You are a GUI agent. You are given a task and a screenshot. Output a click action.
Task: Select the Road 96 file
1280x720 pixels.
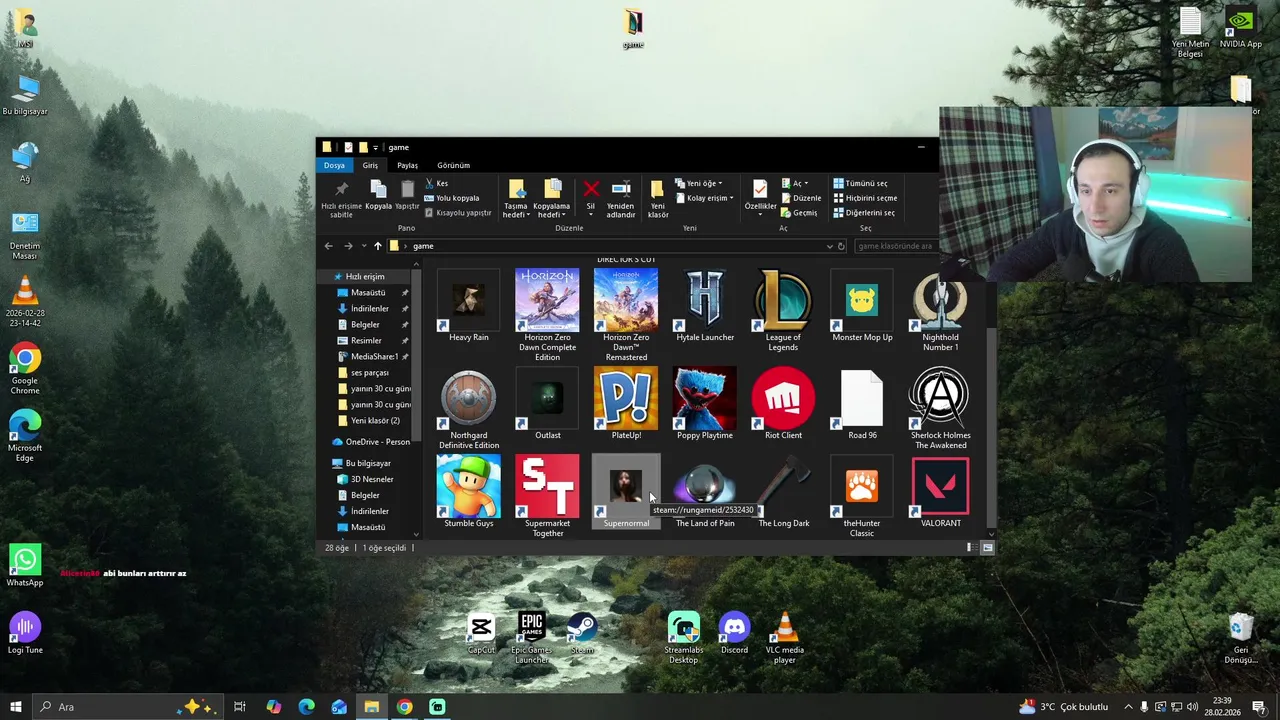[862, 404]
